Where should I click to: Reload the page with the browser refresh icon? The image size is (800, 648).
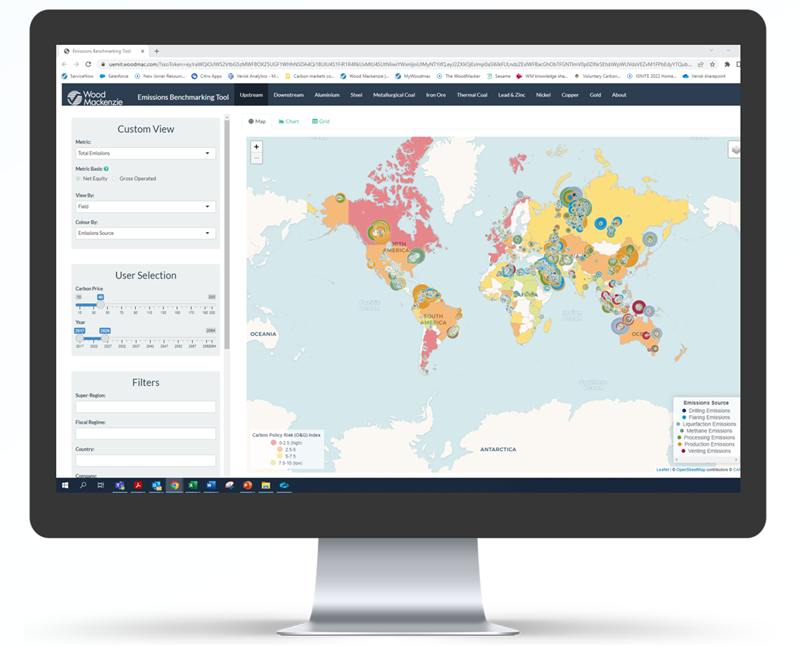tap(88, 64)
